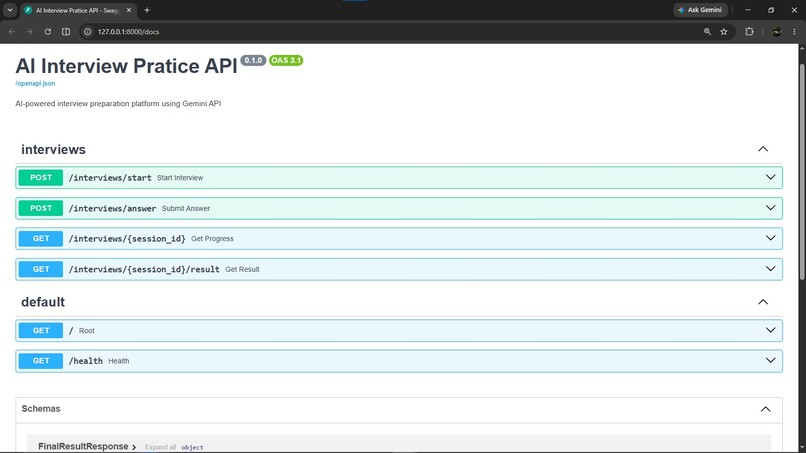Image resolution: width=806 pixels, height=453 pixels.
Task: Open the browser profile avatar
Action: [777, 32]
